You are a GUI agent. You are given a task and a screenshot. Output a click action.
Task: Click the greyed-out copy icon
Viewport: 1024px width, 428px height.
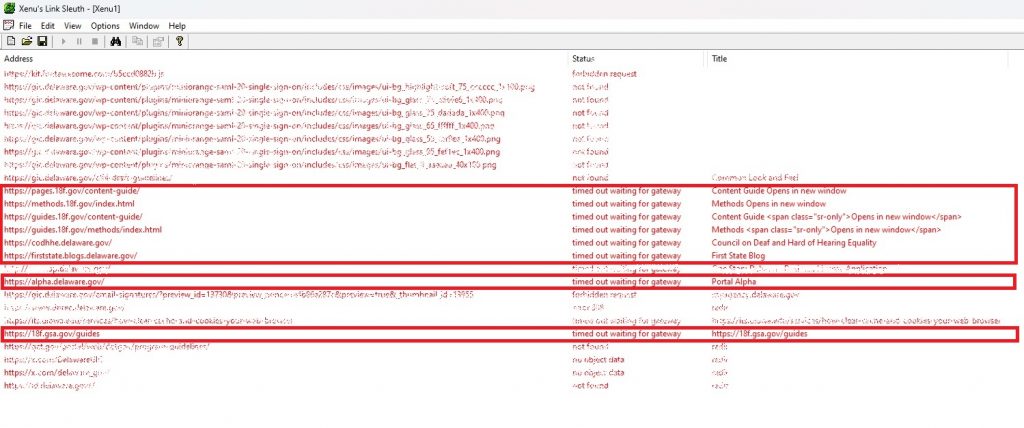click(137, 41)
